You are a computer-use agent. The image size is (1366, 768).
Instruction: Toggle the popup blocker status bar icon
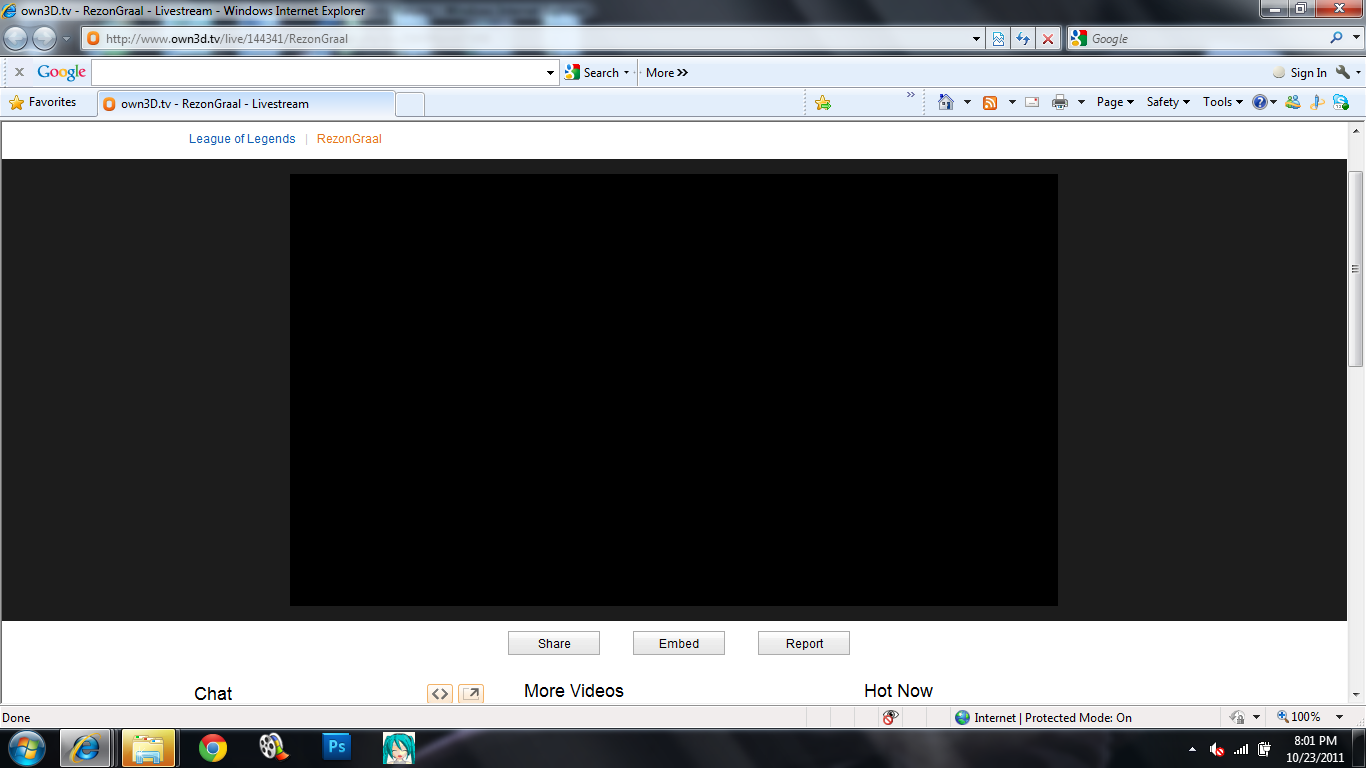(890, 717)
